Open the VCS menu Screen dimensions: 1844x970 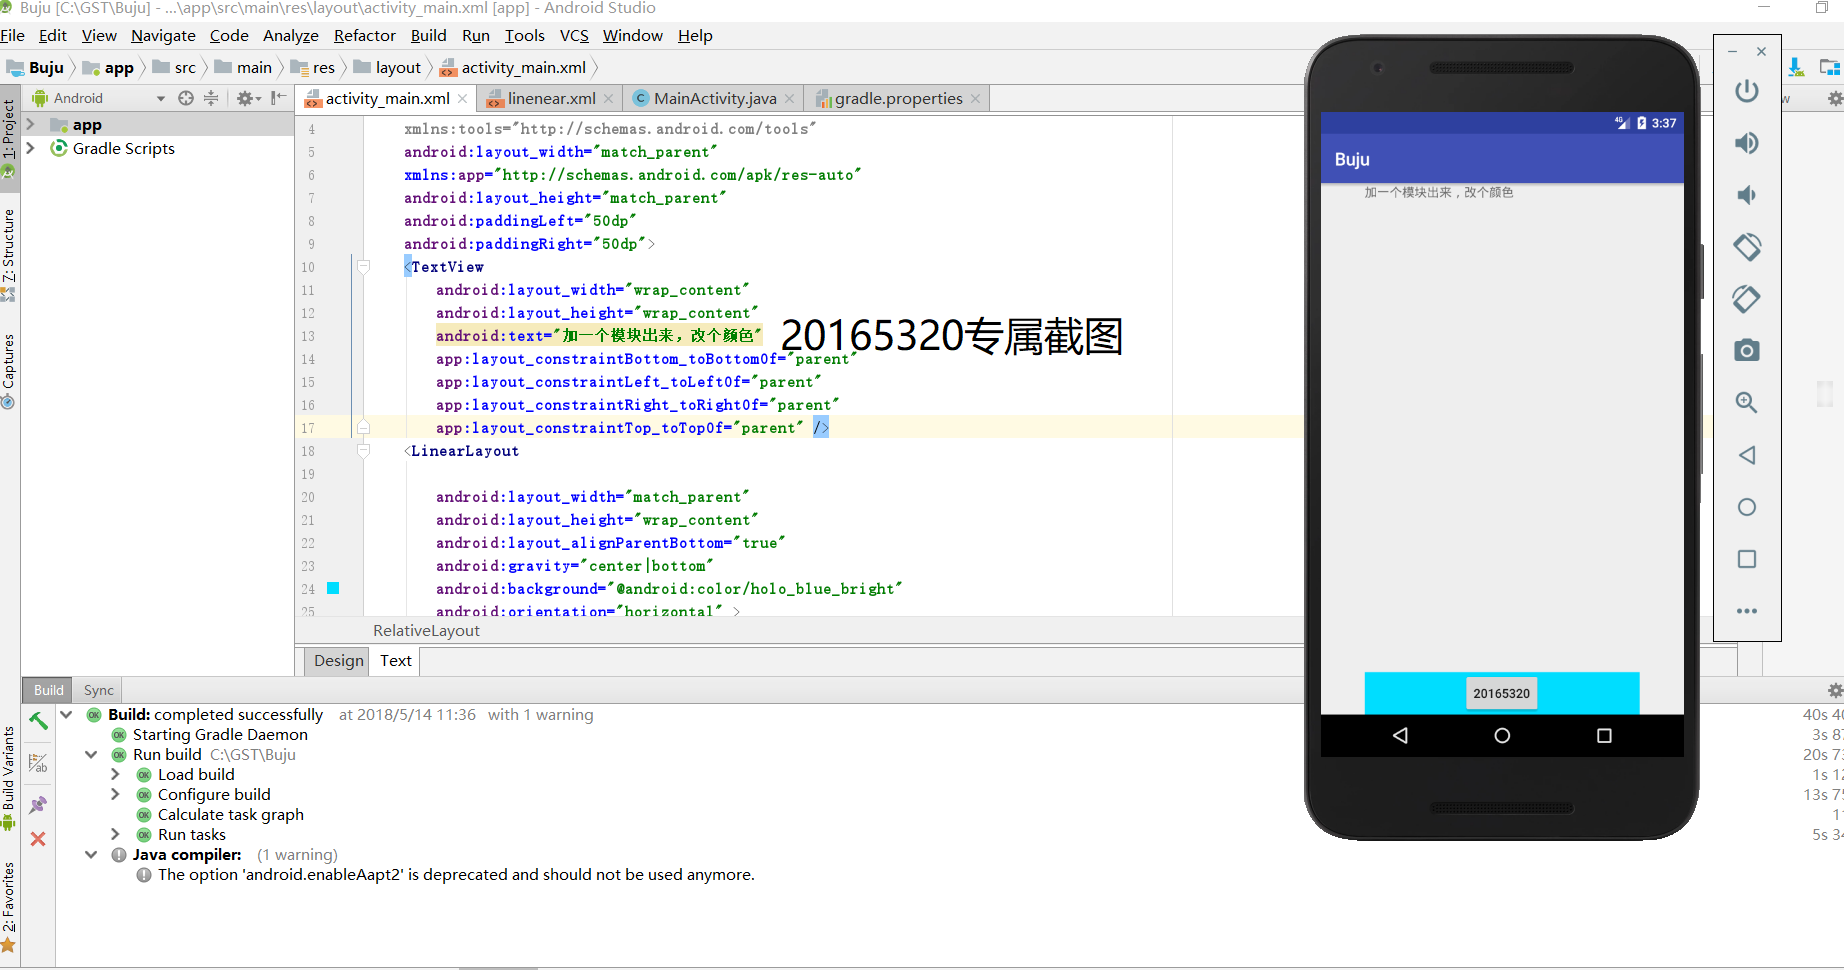pos(574,36)
